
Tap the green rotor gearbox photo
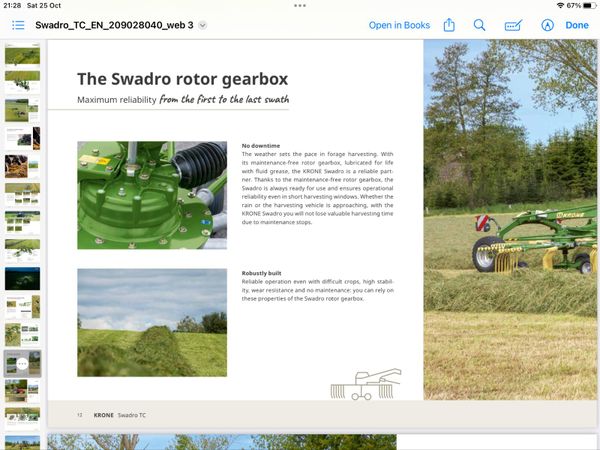[x=152, y=195]
